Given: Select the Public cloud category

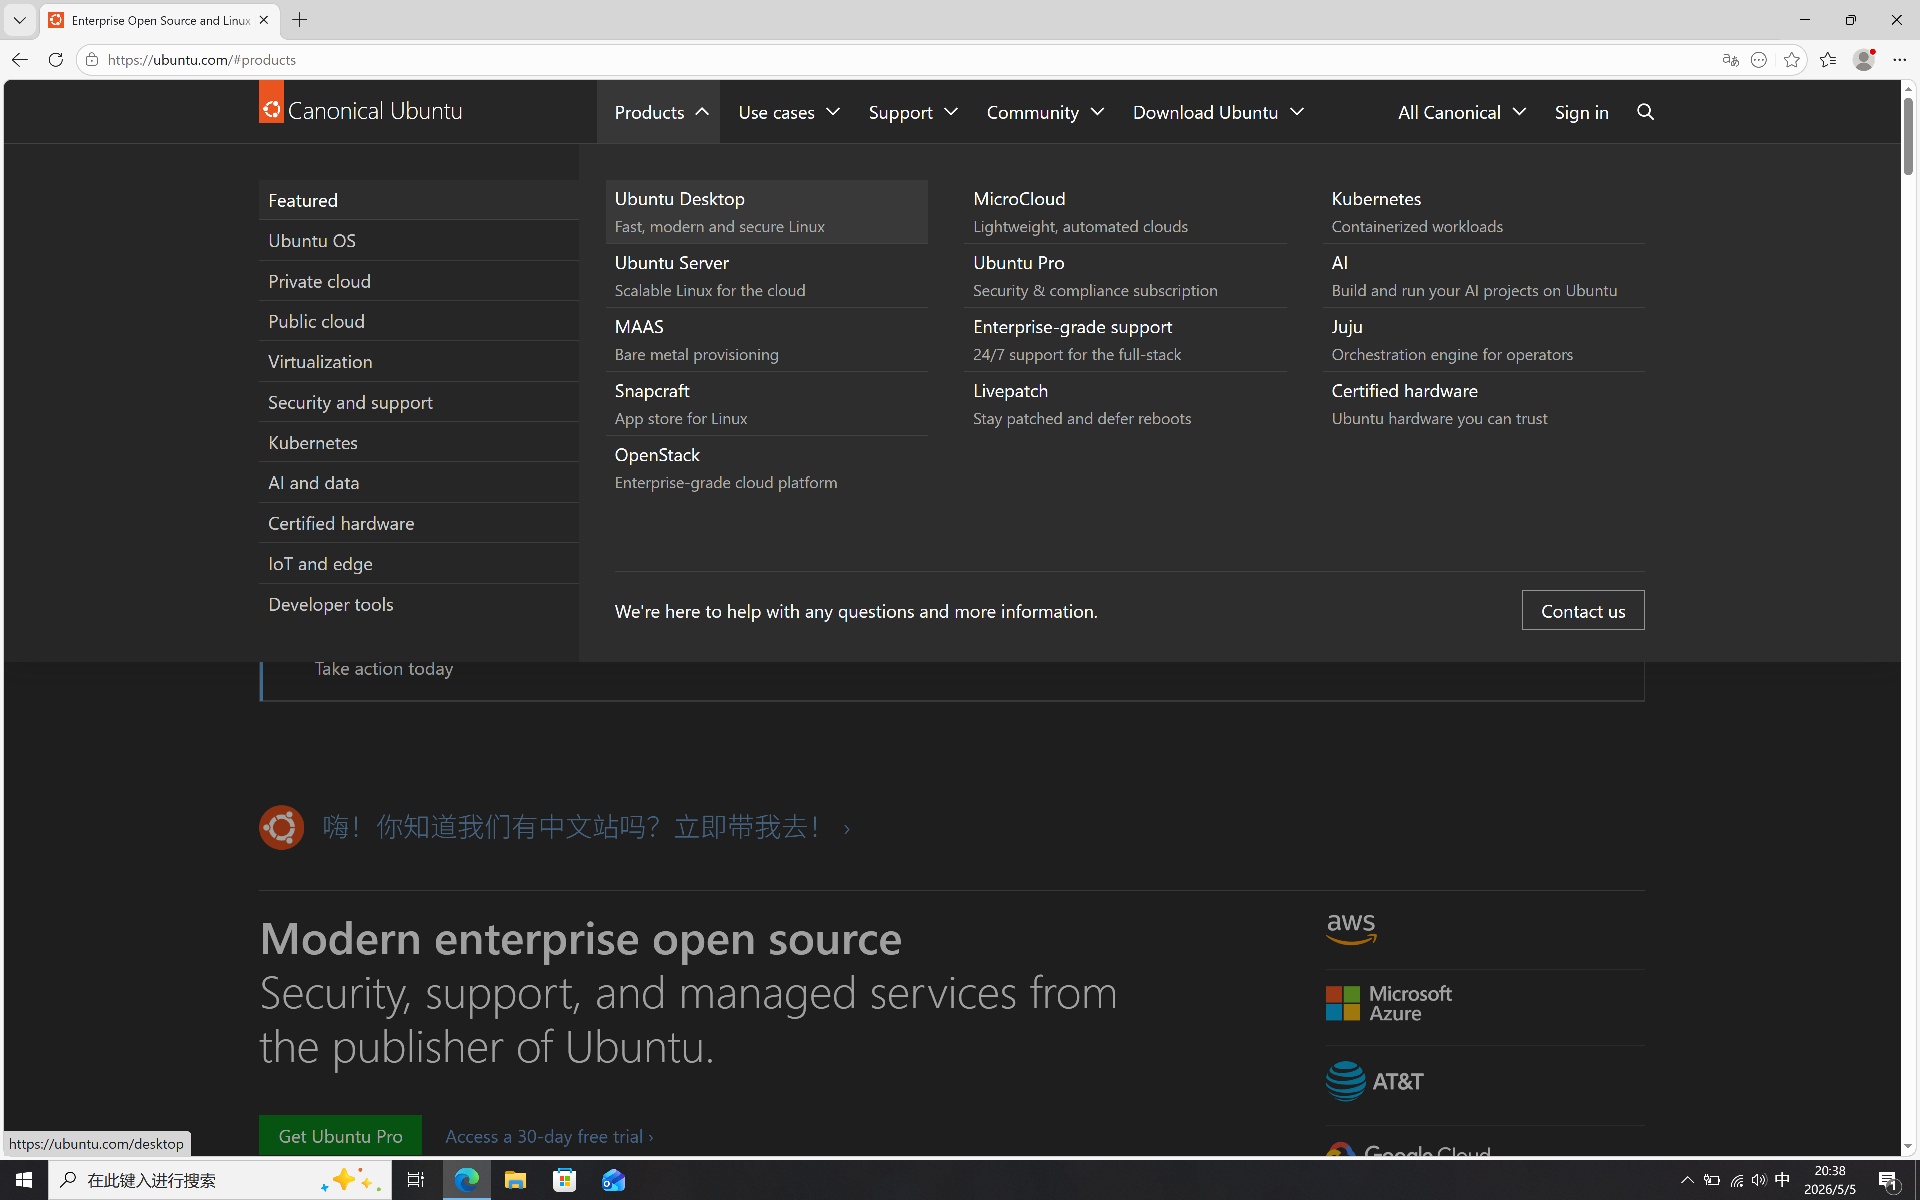Looking at the screenshot, I should click(x=419, y=321).
